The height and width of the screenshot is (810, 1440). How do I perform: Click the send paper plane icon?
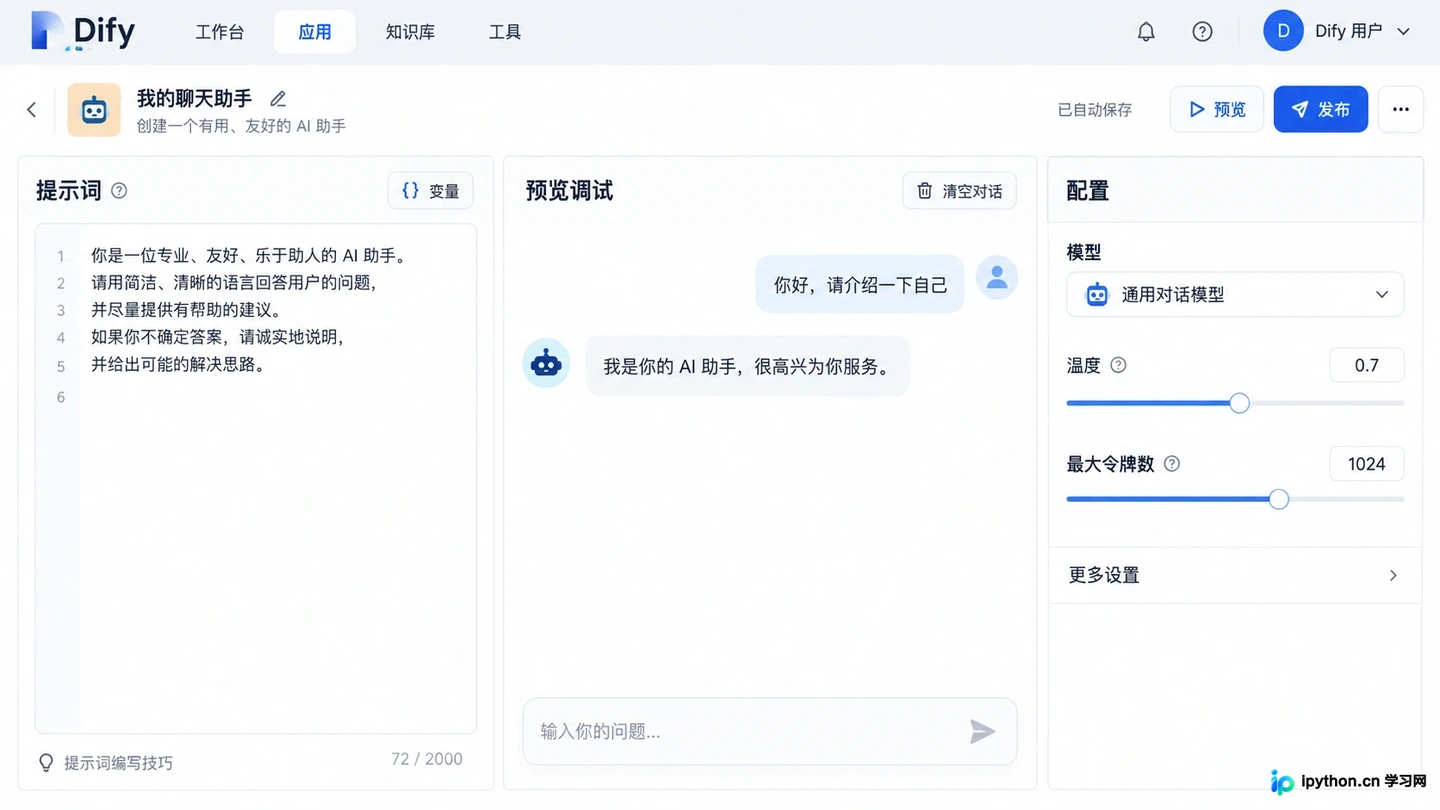(x=982, y=732)
